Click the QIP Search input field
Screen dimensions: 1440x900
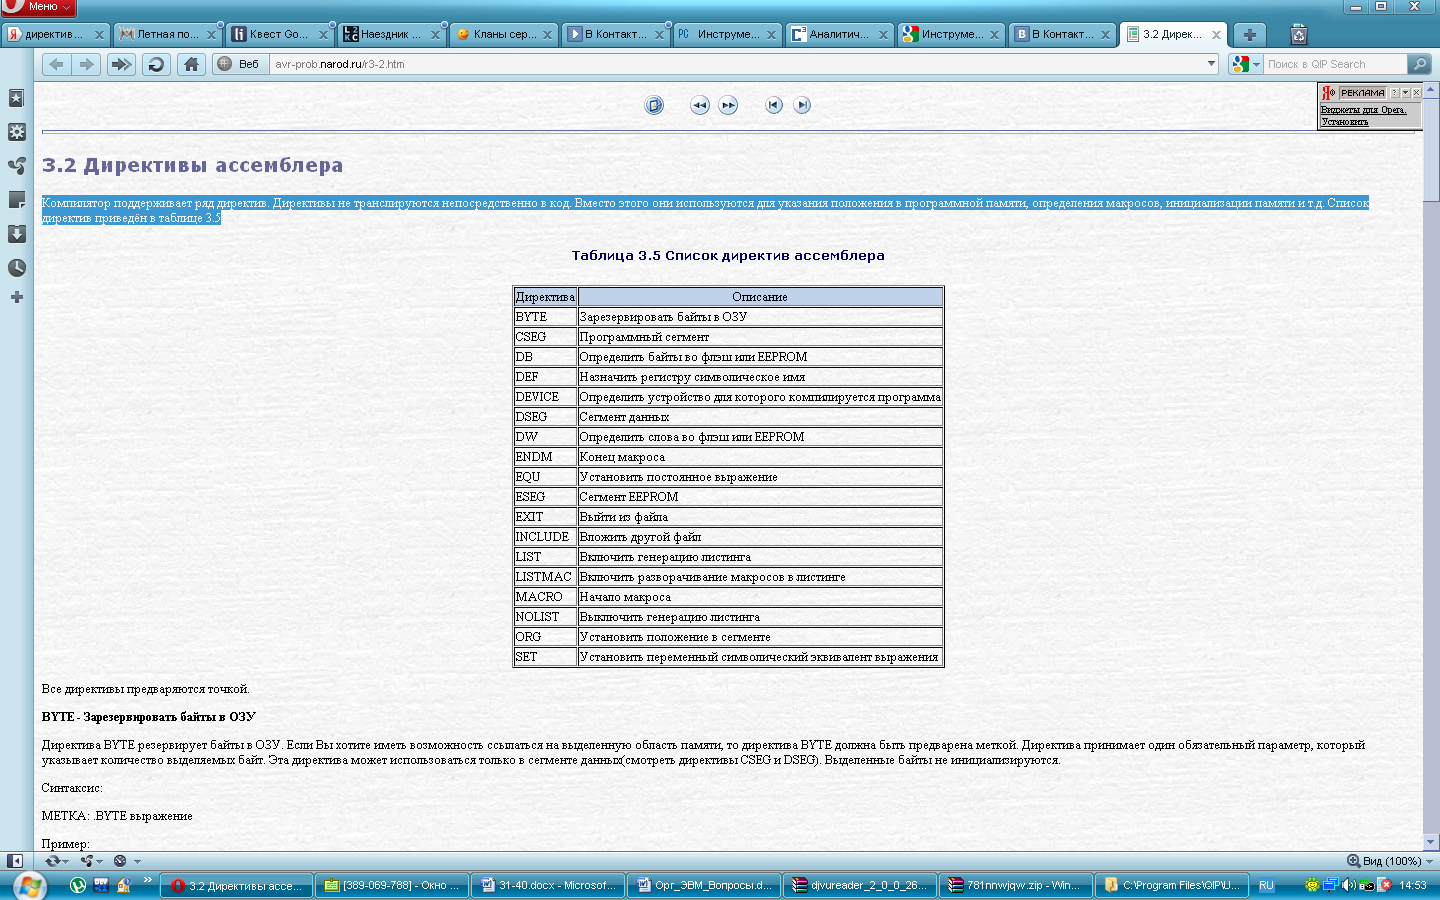[x=1335, y=64]
